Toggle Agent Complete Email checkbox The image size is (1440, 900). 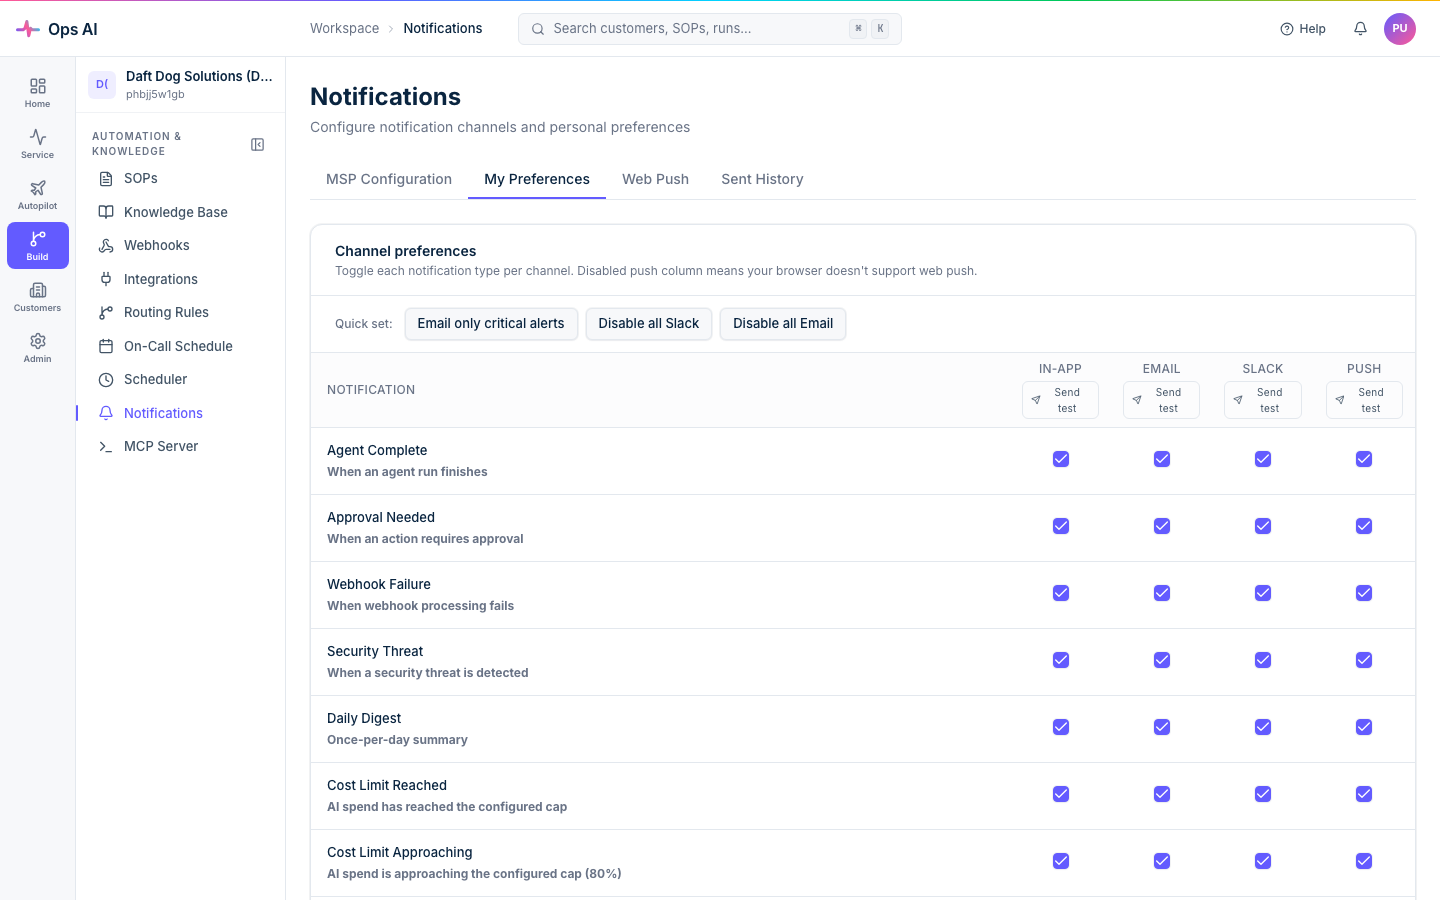coord(1162,459)
